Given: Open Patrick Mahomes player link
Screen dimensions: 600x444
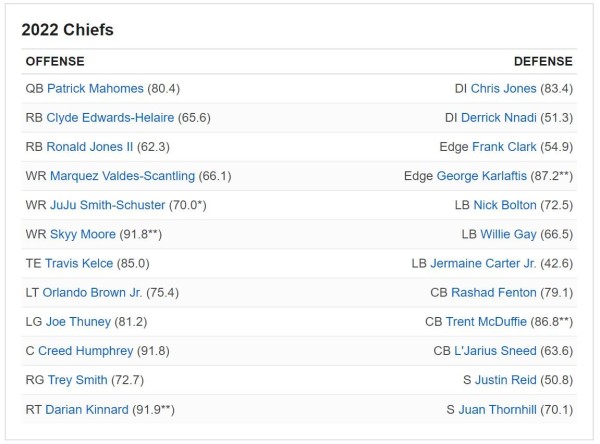Looking at the screenshot, I should (x=95, y=88).
